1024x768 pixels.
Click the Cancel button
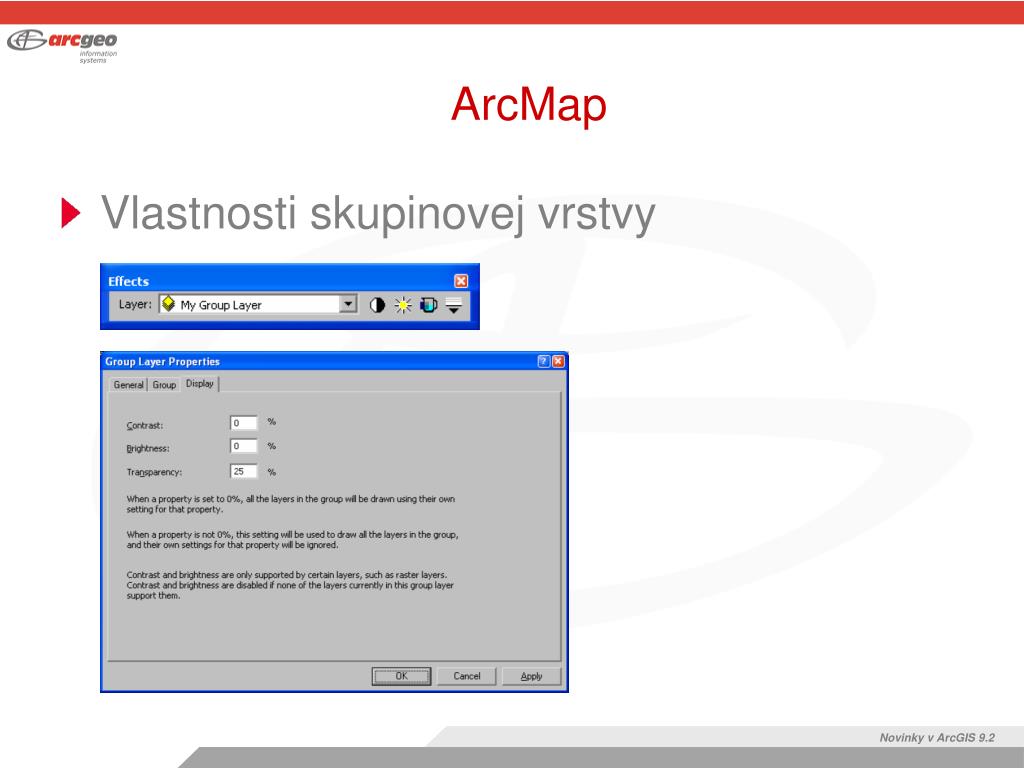pyautogui.click(x=467, y=676)
